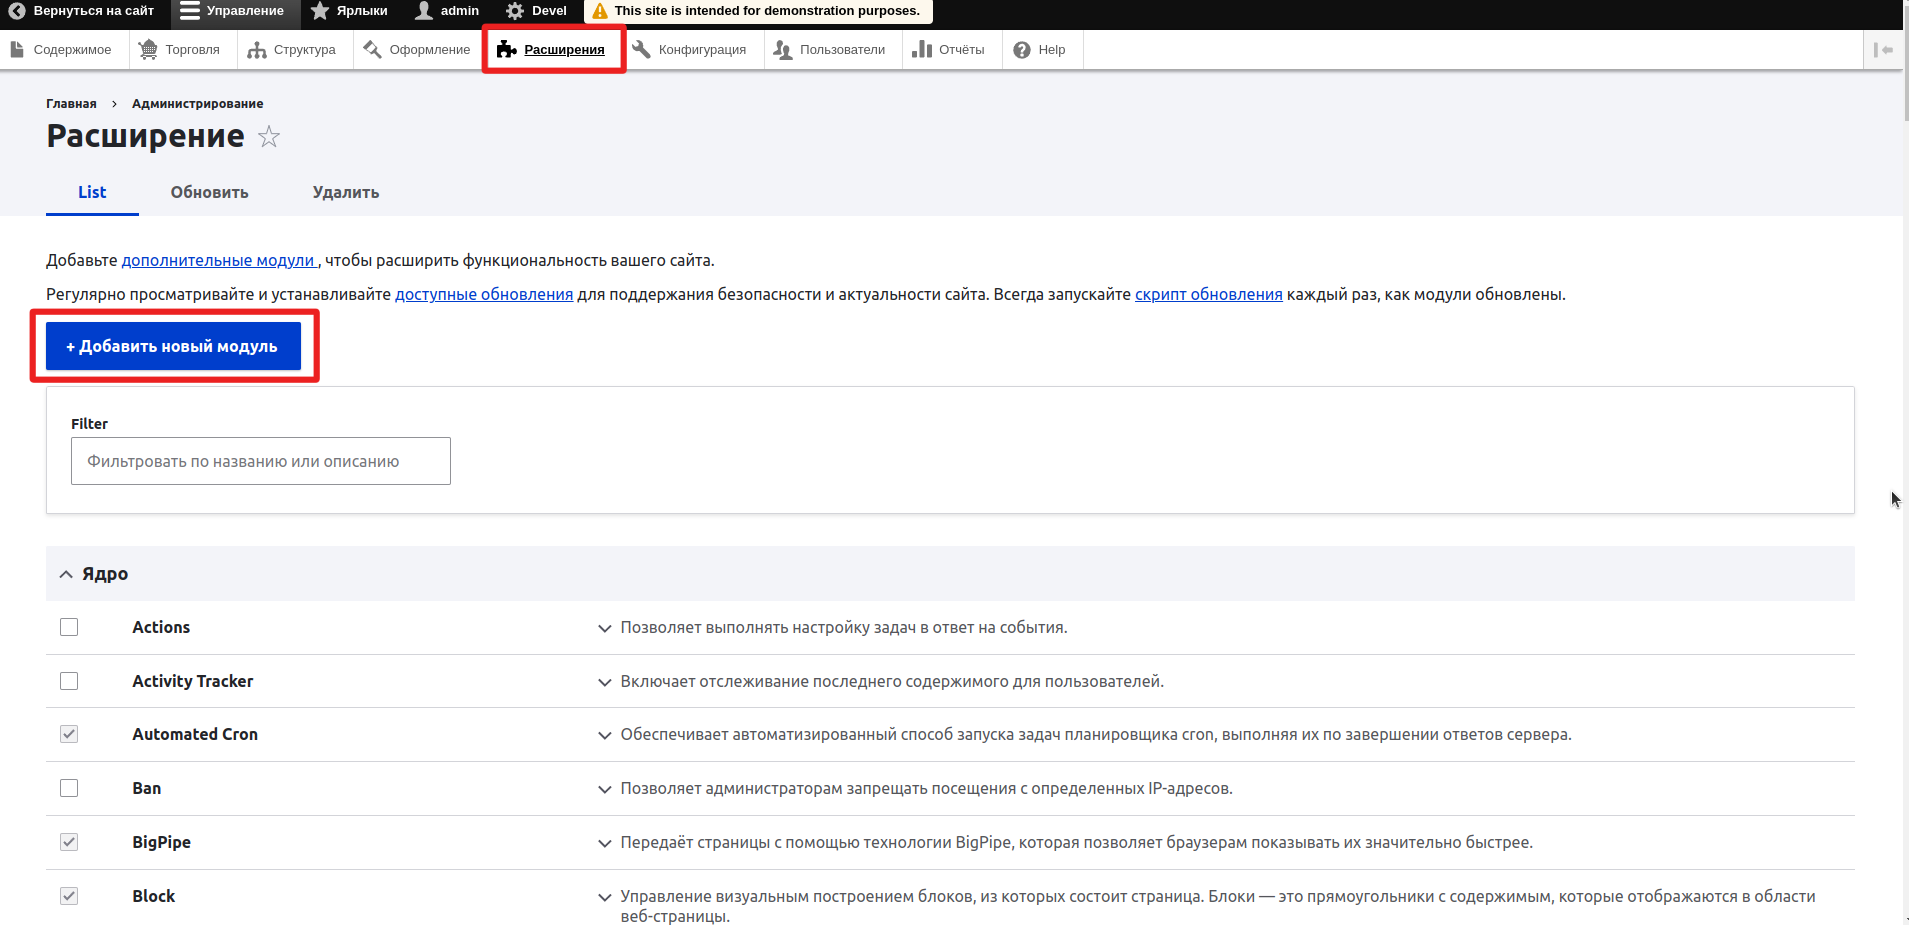
Task: Open the Структура menu icon
Action: [x=257, y=50]
